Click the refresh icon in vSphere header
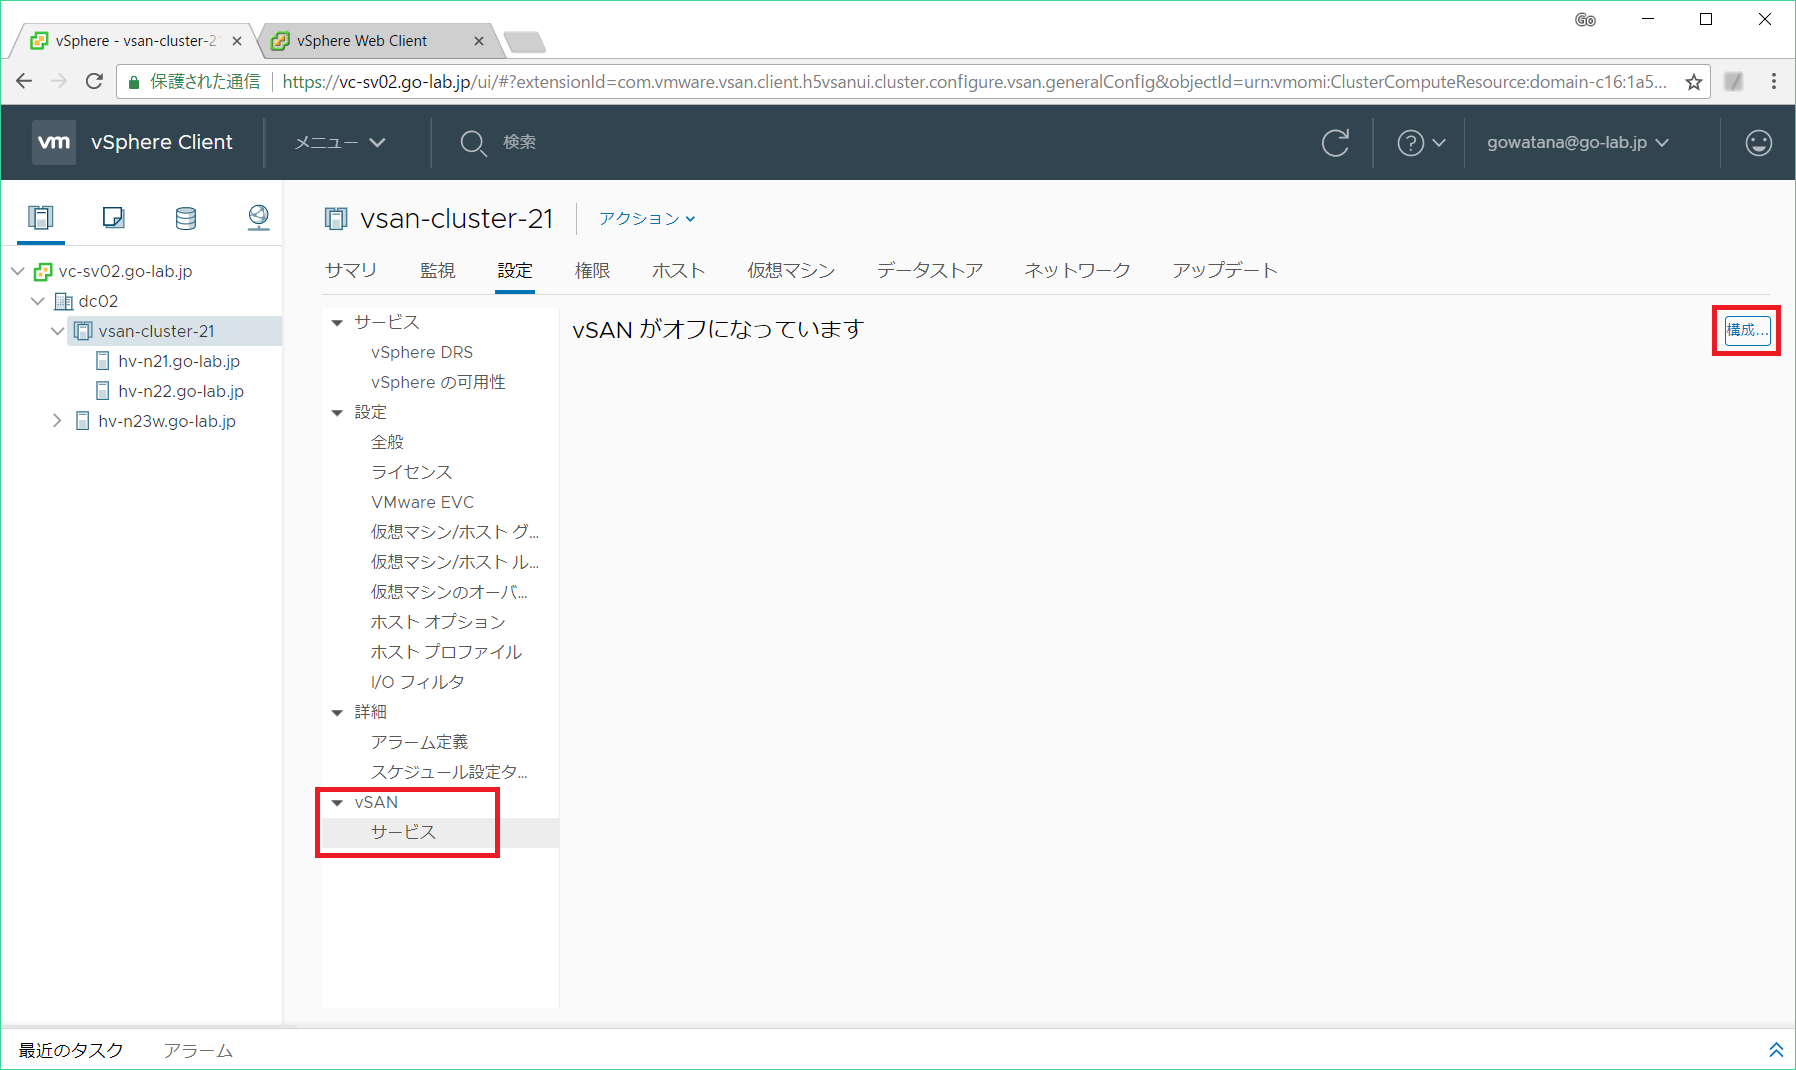Screen dimensions: 1796x1070 (1335, 143)
